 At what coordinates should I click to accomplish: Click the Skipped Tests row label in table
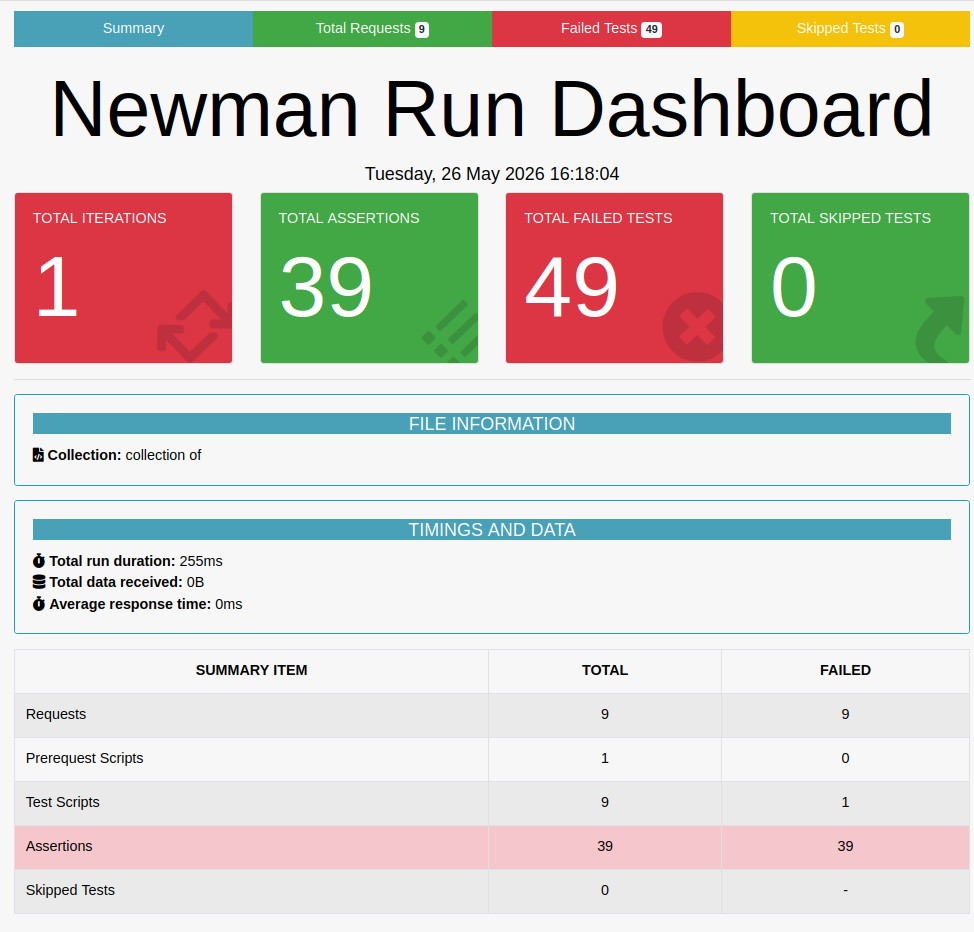click(x=70, y=890)
